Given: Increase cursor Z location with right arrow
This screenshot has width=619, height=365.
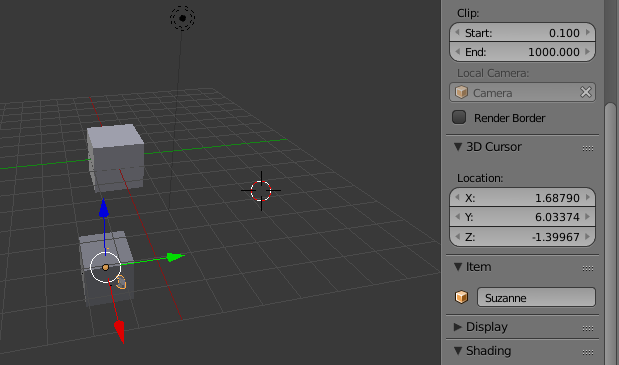Looking at the screenshot, I should click(x=588, y=237).
